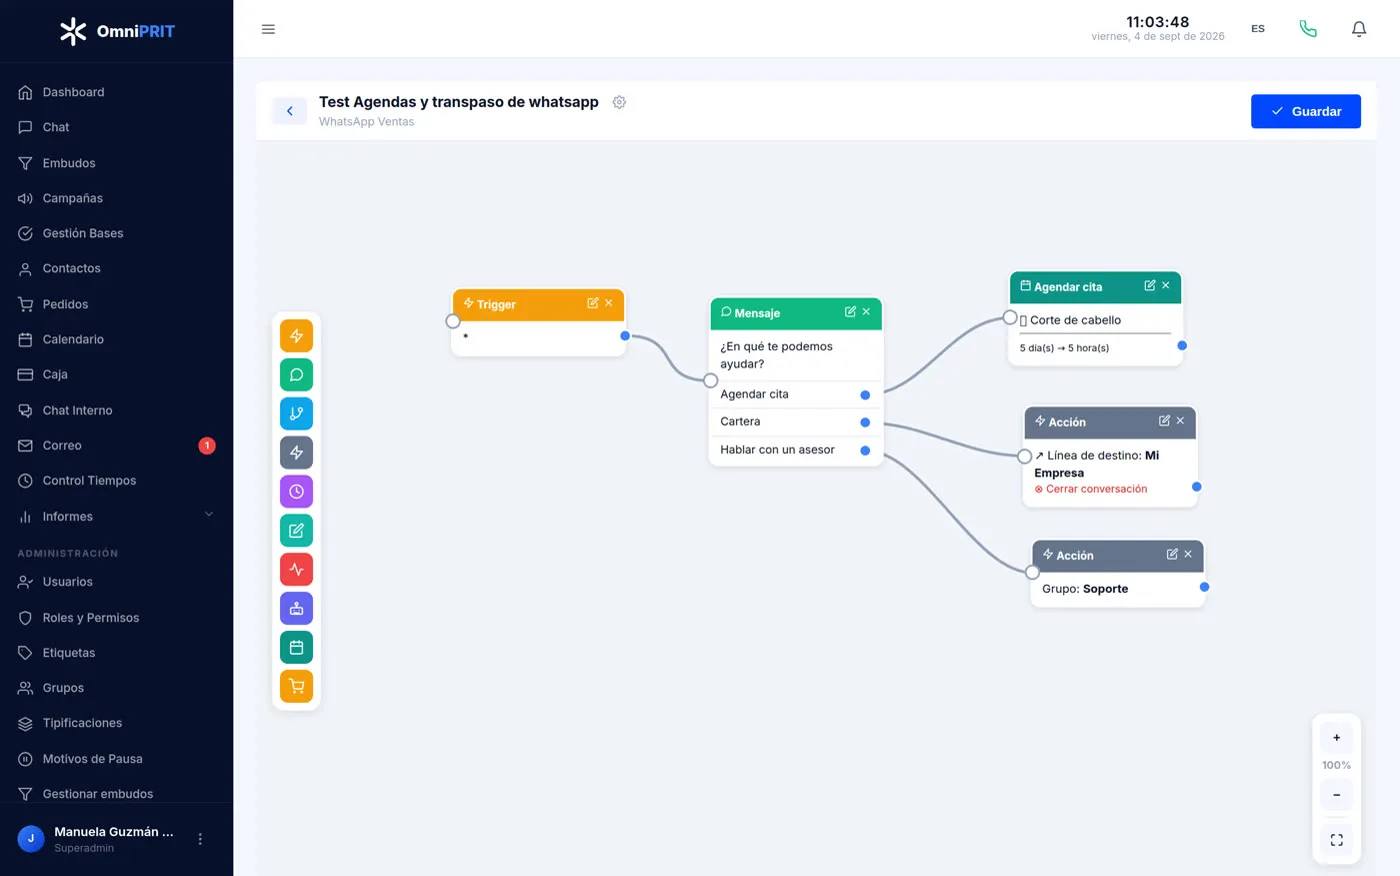Open flow settings gear next to title
Viewport: 1400px width, 876px height.
(619, 102)
